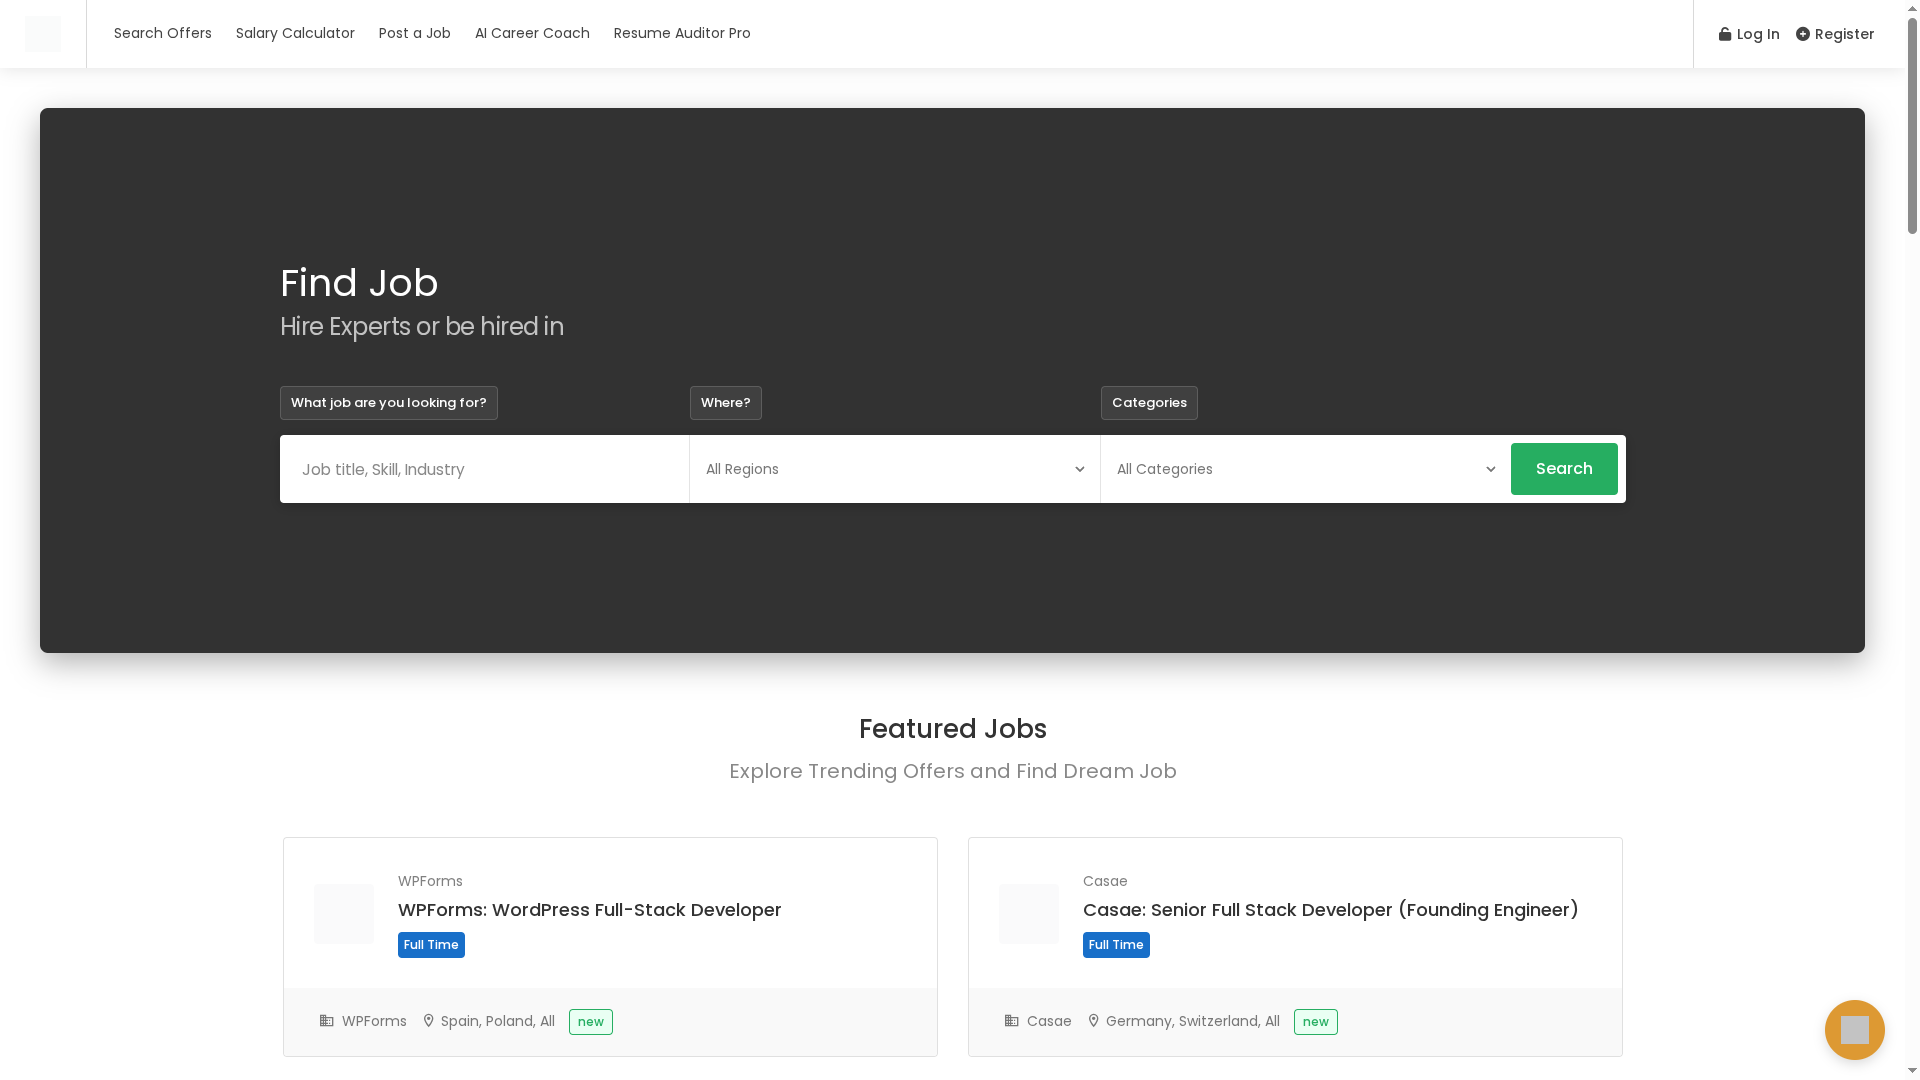Click the location pin next to Spain, Poland
The height and width of the screenshot is (1080, 1920).
428,1021
